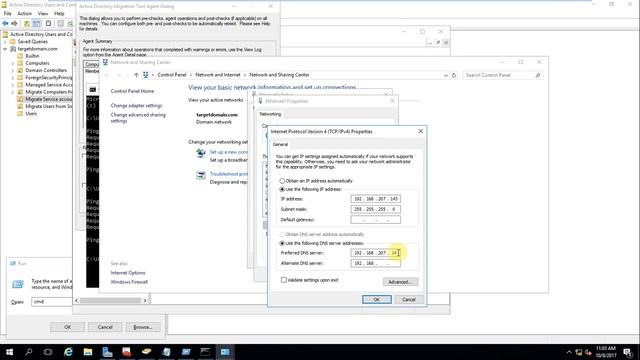Open Server Manager from the taskbar
Screen dimensions: 640x360
107,352
